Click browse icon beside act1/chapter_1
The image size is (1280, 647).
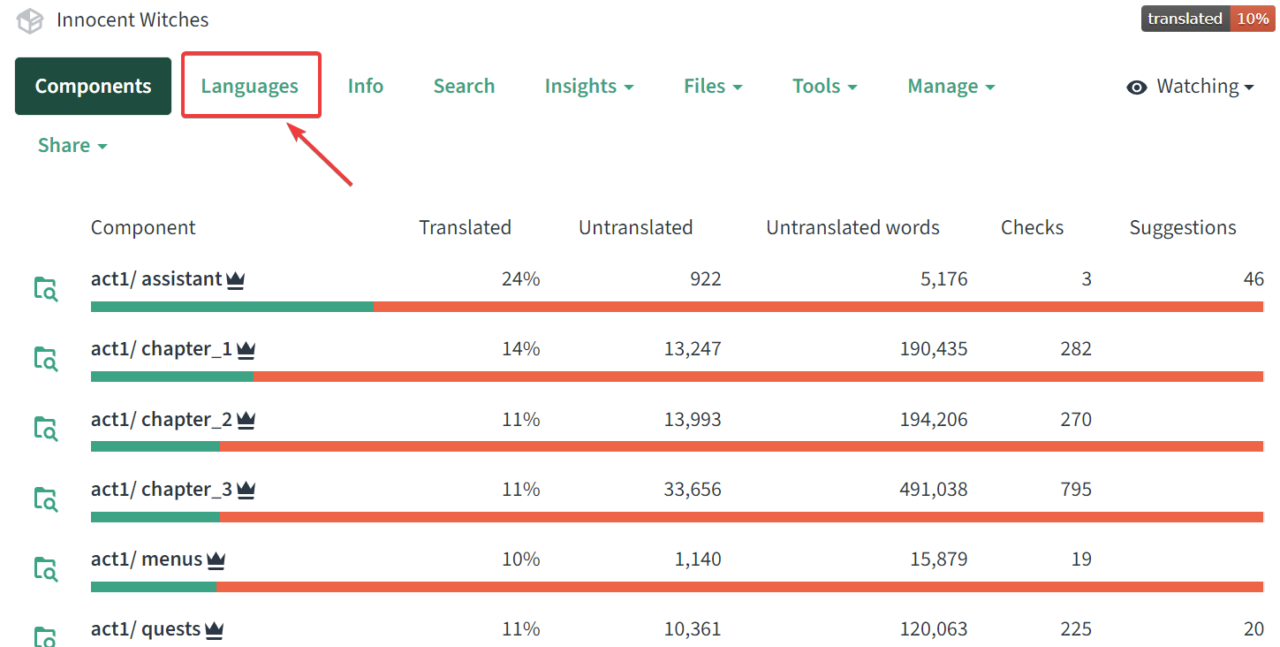click(x=45, y=359)
